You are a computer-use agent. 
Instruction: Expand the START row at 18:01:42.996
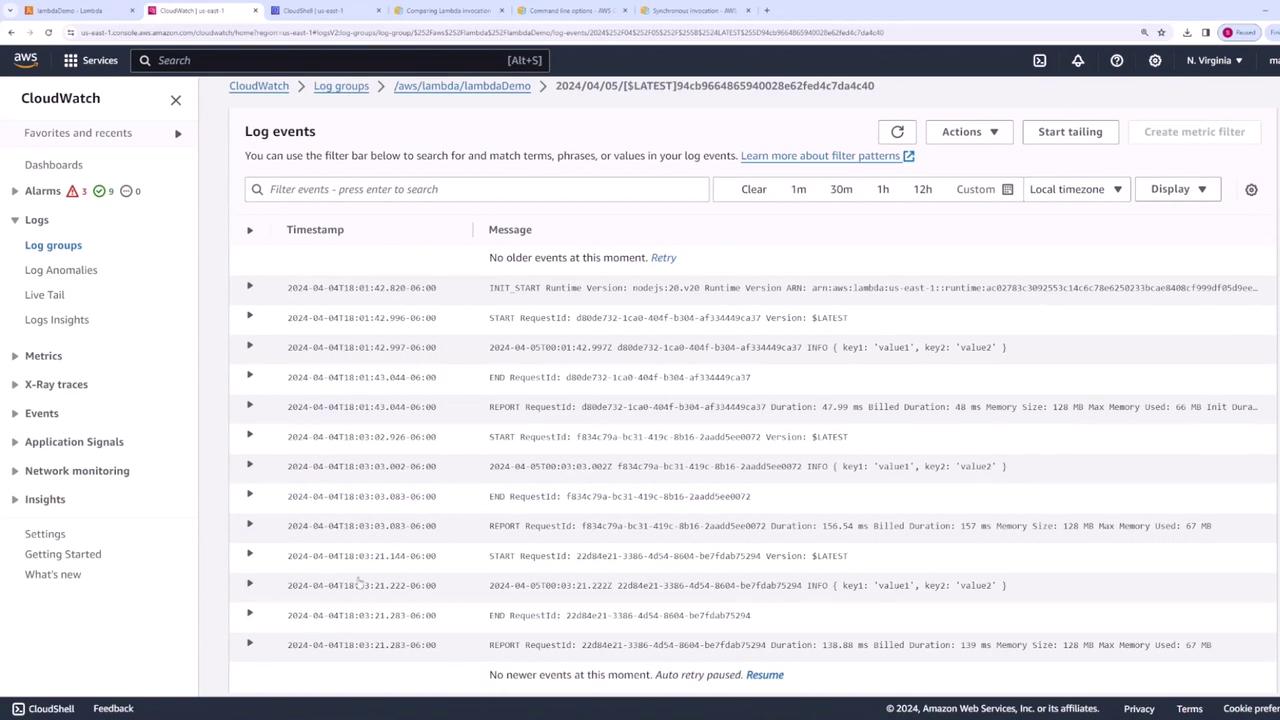[250, 316]
